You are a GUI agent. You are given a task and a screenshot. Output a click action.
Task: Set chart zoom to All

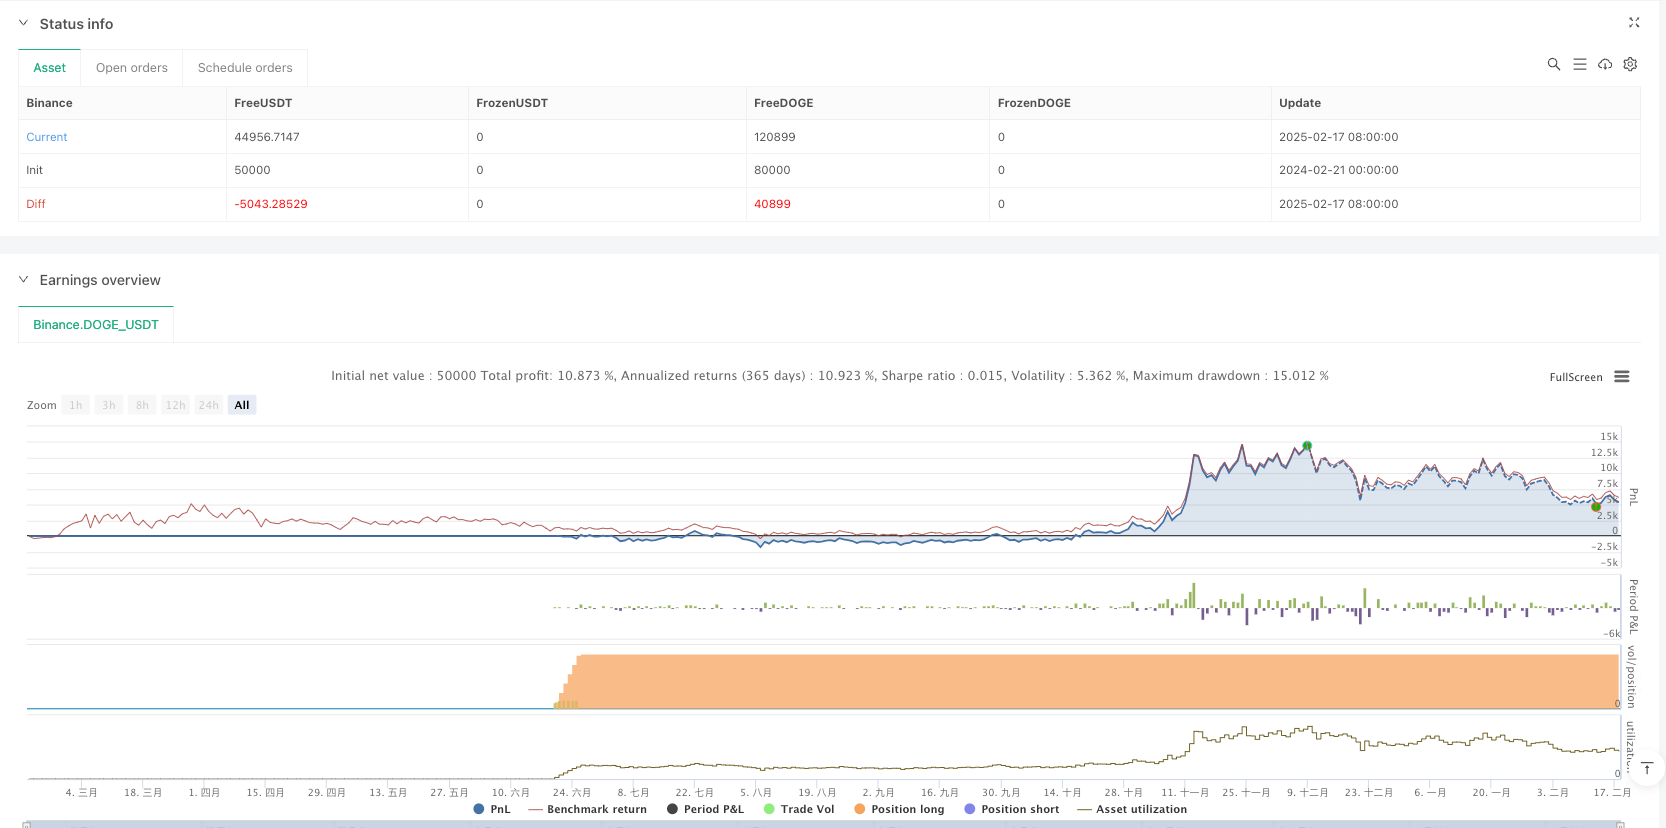point(242,405)
